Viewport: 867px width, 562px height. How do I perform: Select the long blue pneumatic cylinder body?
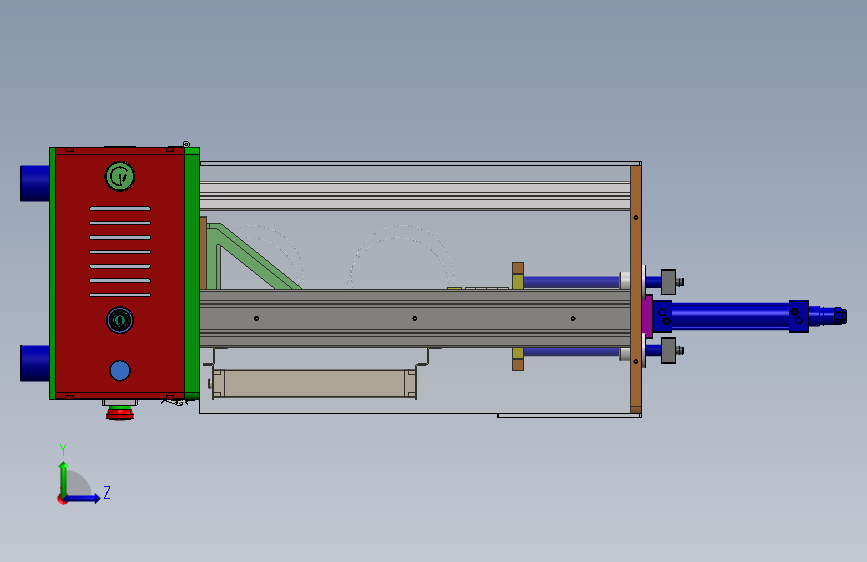click(x=730, y=316)
